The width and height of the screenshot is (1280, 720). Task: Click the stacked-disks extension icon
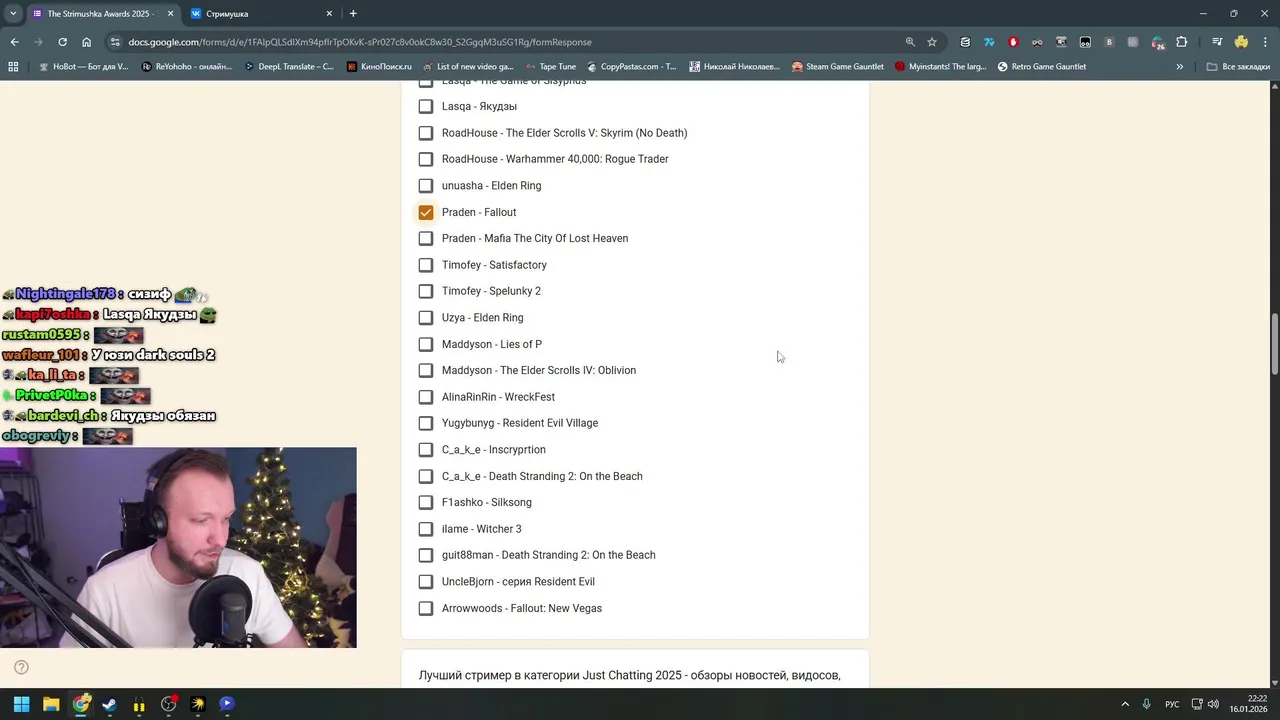click(965, 42)
